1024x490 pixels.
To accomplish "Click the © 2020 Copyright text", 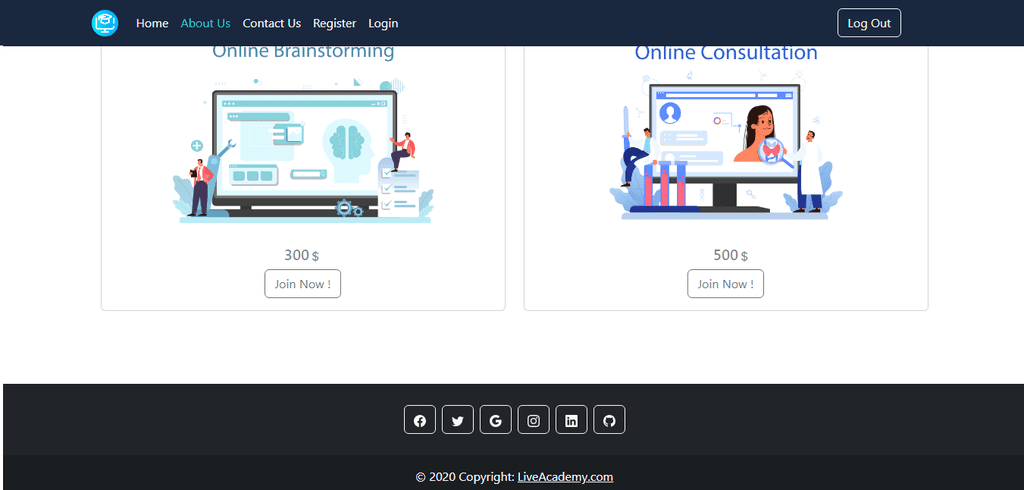I will (x=465, y=477).
